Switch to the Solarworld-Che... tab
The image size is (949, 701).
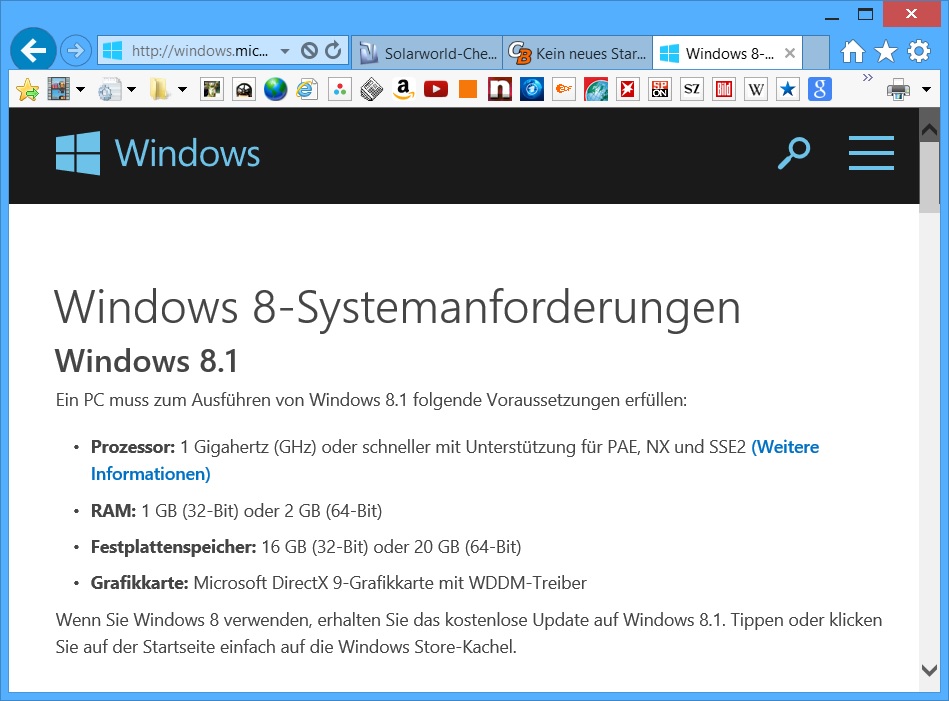[x=427, y=53]
